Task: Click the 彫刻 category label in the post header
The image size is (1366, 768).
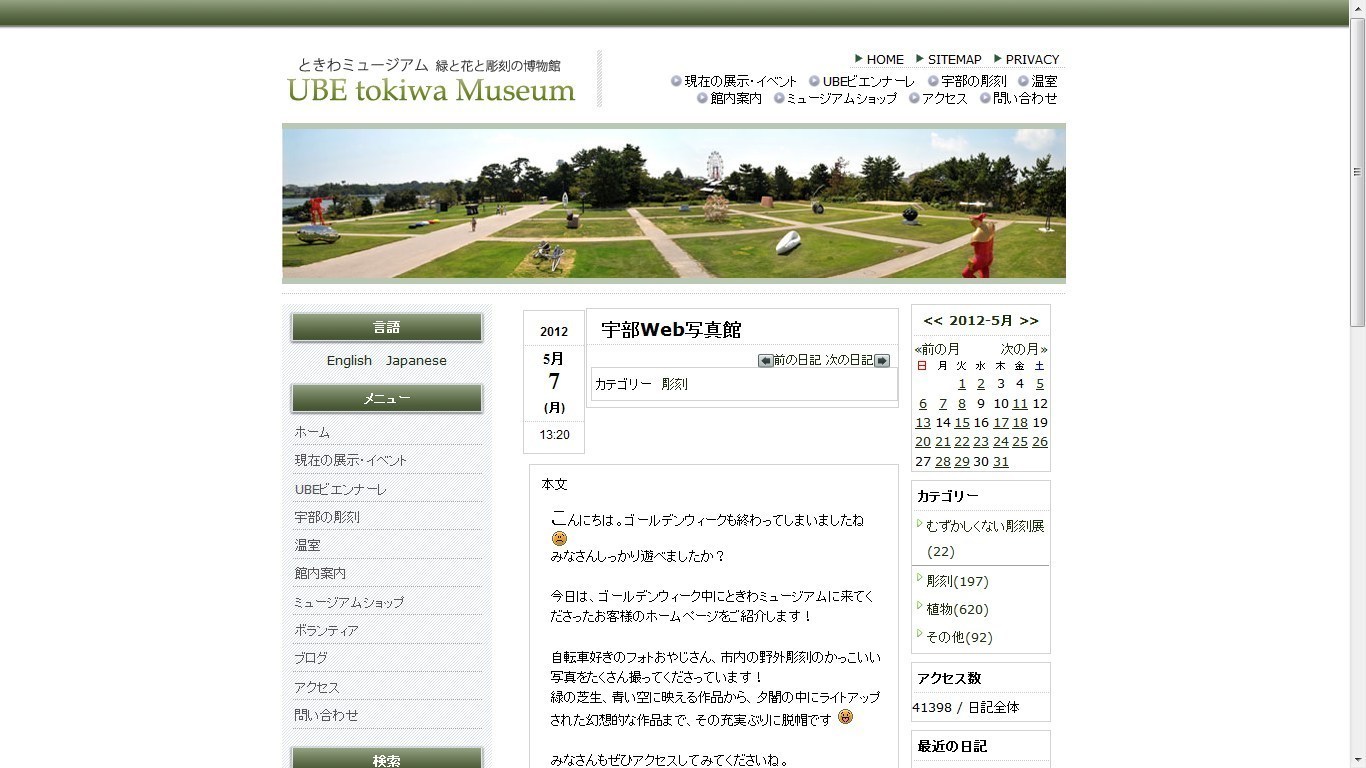Action: [674, 385]
